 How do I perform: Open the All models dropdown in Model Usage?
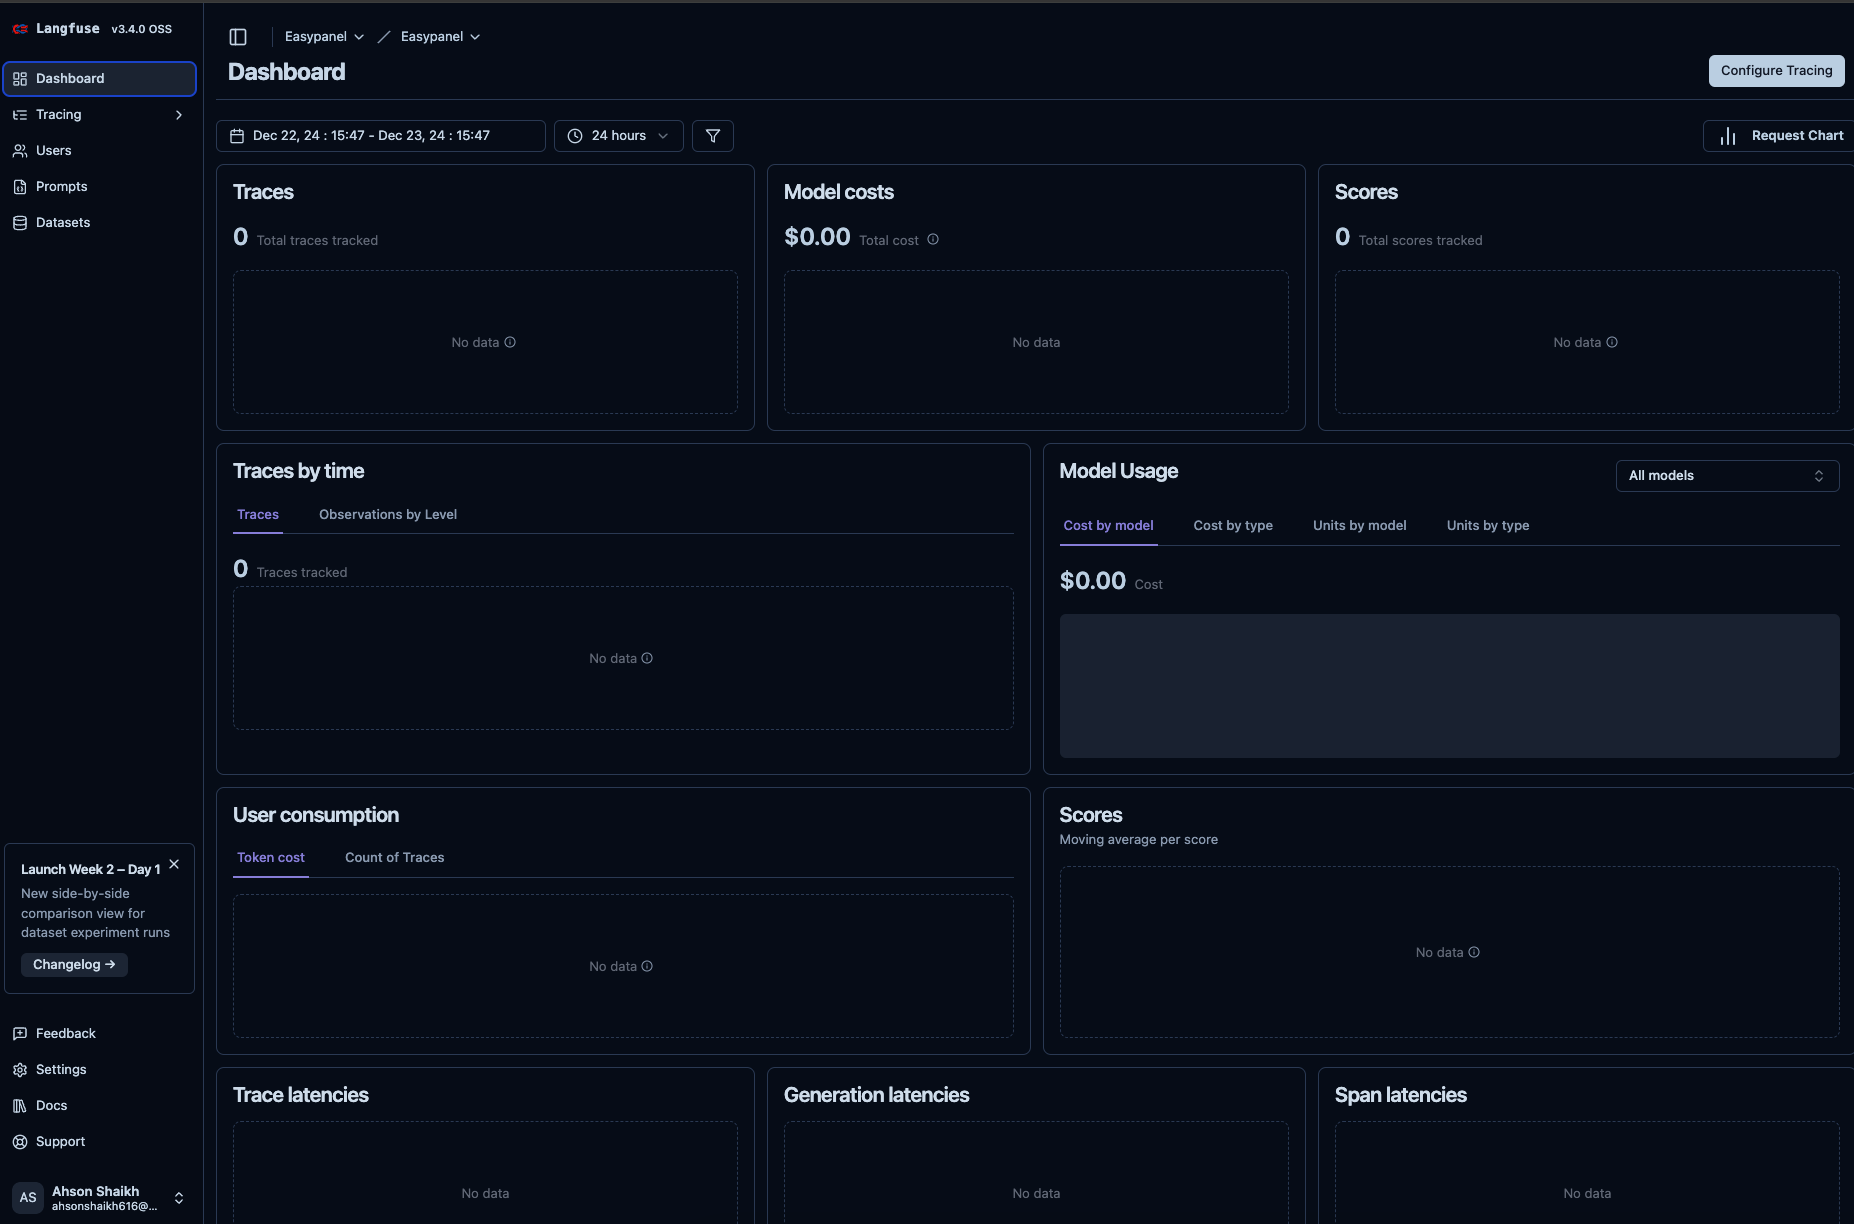[1727, 475]
